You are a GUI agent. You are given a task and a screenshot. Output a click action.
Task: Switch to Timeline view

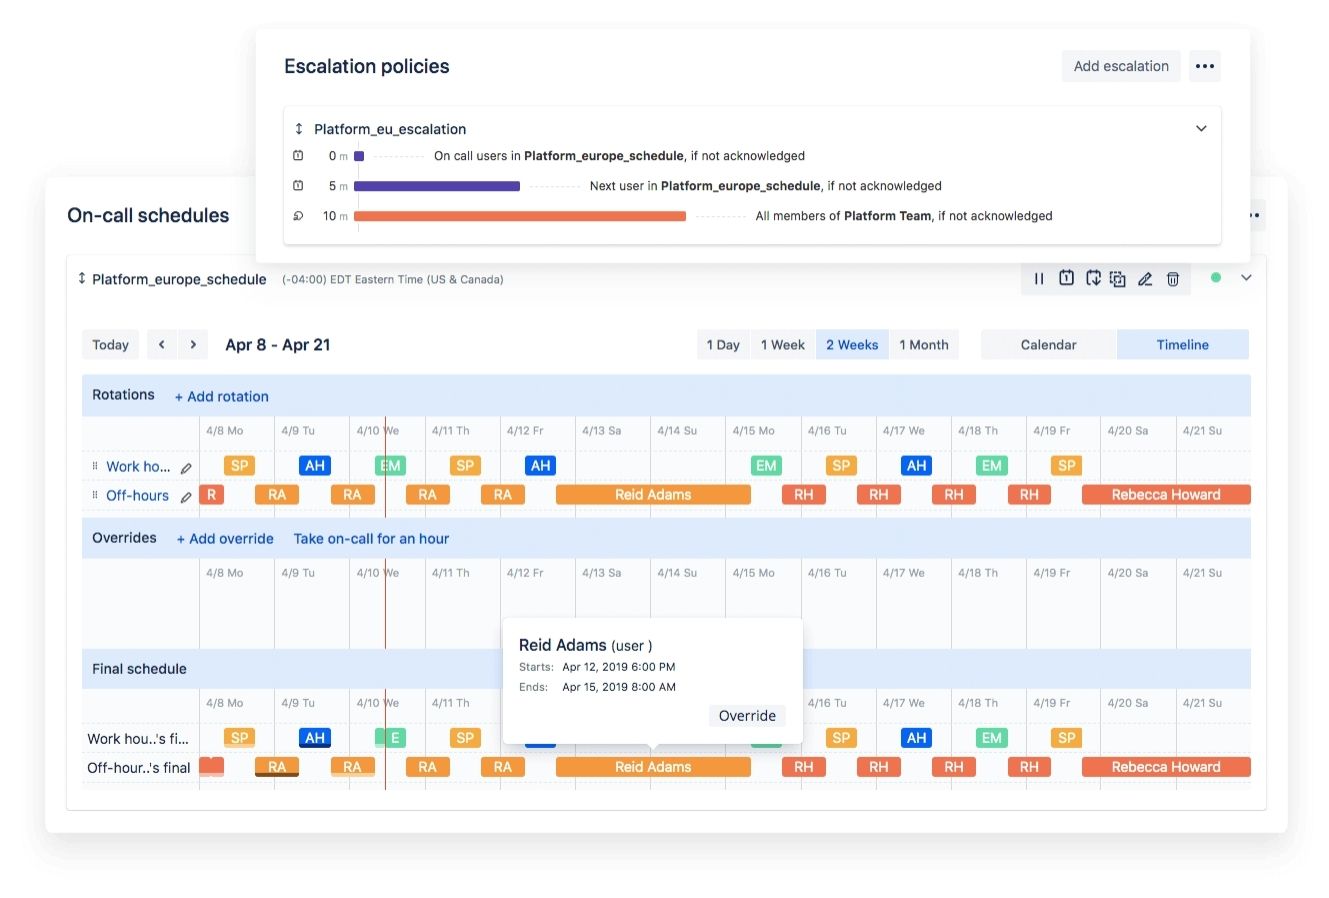coord(1182,345)
